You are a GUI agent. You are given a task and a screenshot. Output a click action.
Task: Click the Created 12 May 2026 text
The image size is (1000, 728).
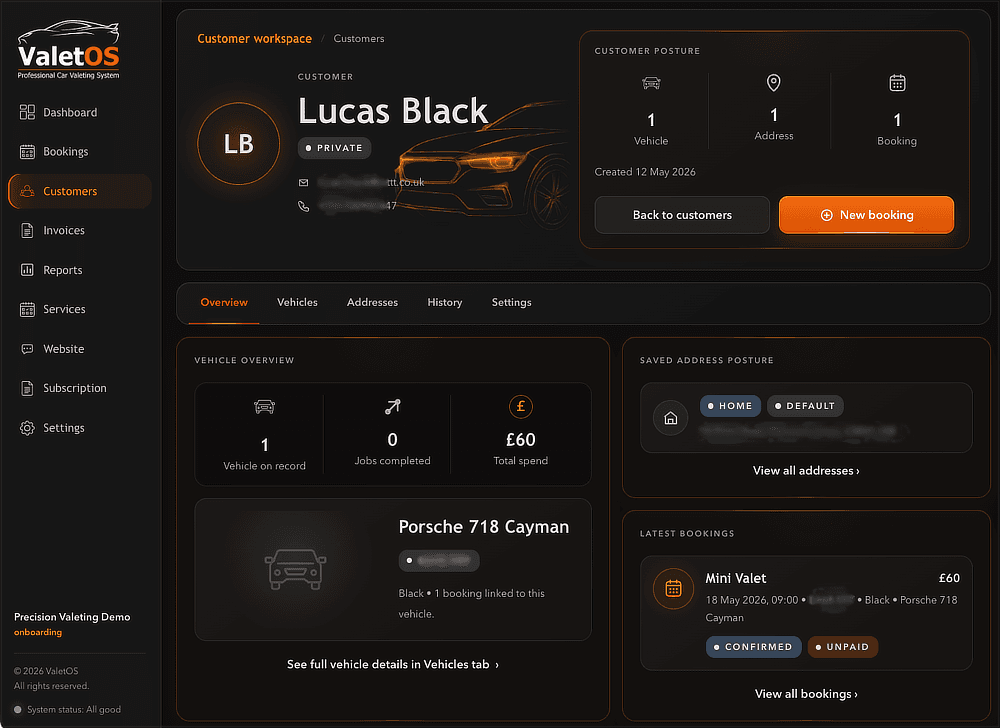[645, 172]
